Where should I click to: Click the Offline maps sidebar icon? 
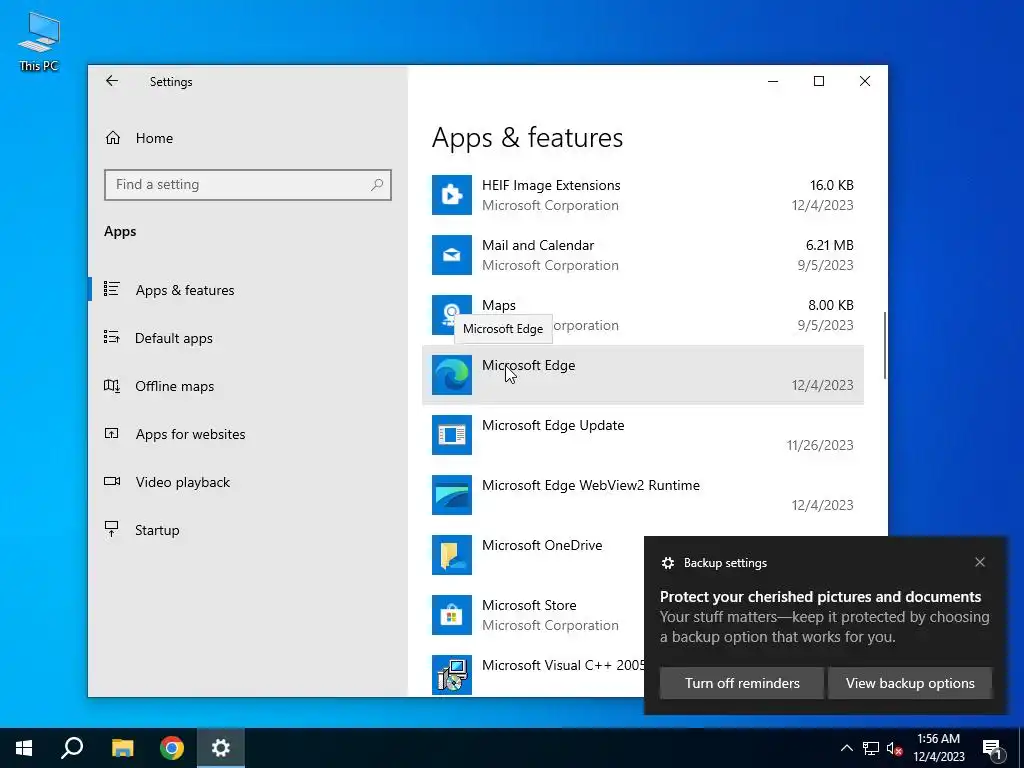pyautogui.click(x=112, y=385)
